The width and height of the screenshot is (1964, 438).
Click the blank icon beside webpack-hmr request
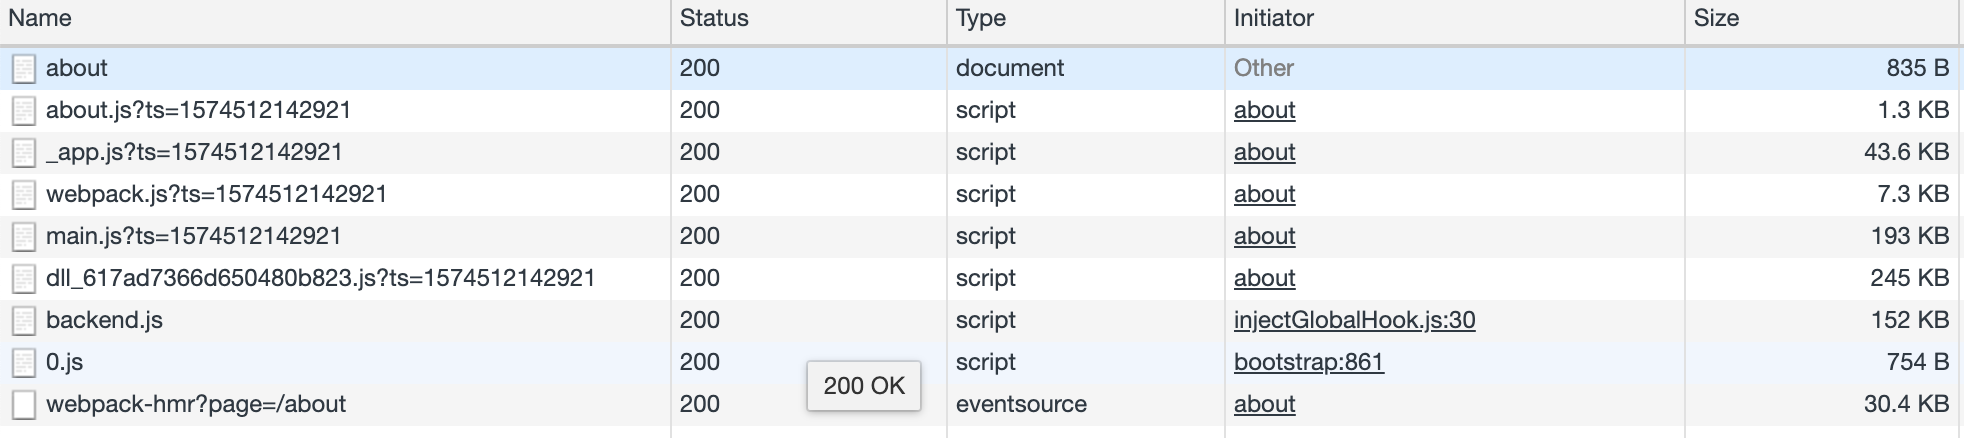click(24, 404)
